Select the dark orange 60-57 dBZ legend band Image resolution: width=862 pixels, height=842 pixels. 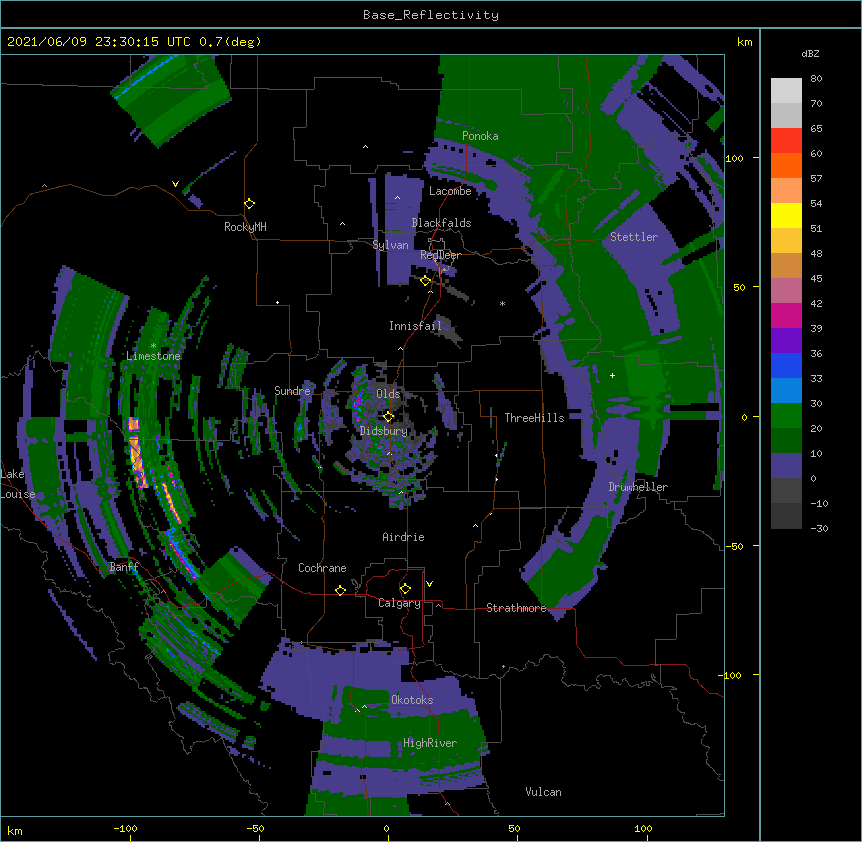pyautogui.click(x=786, y=166)
